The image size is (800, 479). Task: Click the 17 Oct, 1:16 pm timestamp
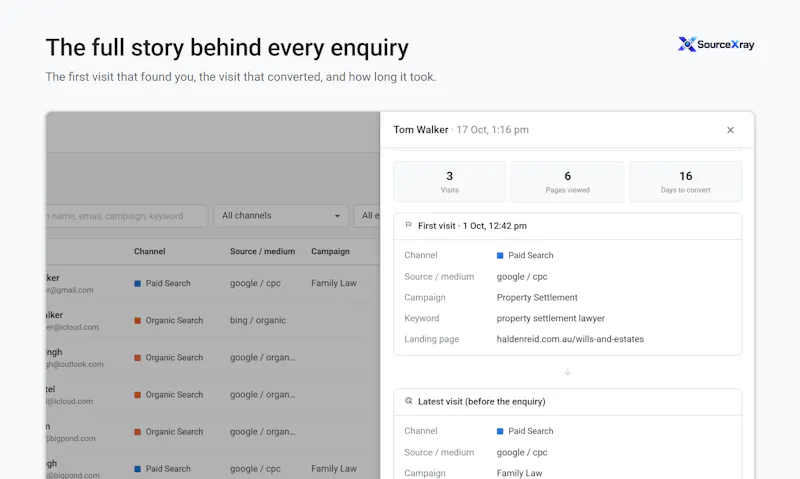point(492,130)
